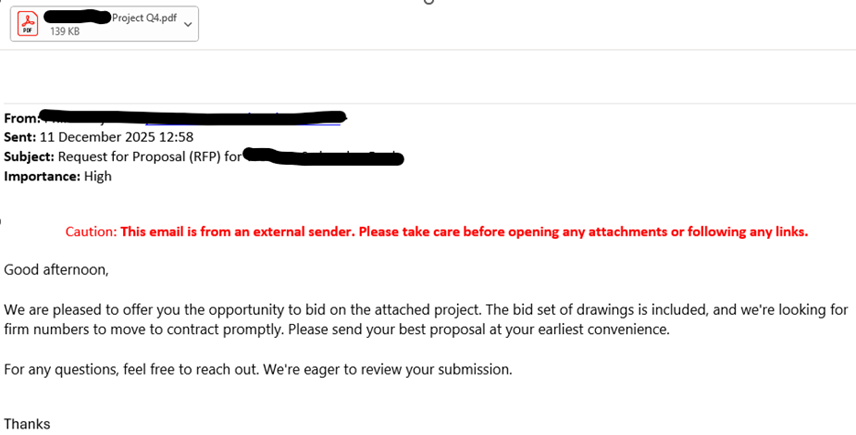Click the line starting with firm numbers

click(336, 329)
